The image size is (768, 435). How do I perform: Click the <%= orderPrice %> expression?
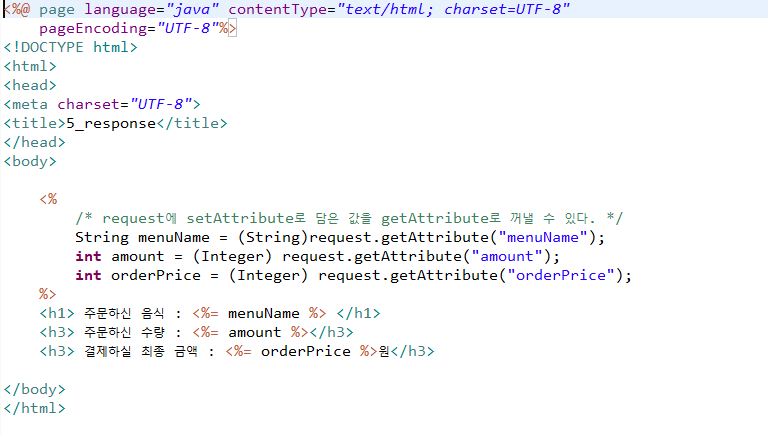[x=301, y=352]
